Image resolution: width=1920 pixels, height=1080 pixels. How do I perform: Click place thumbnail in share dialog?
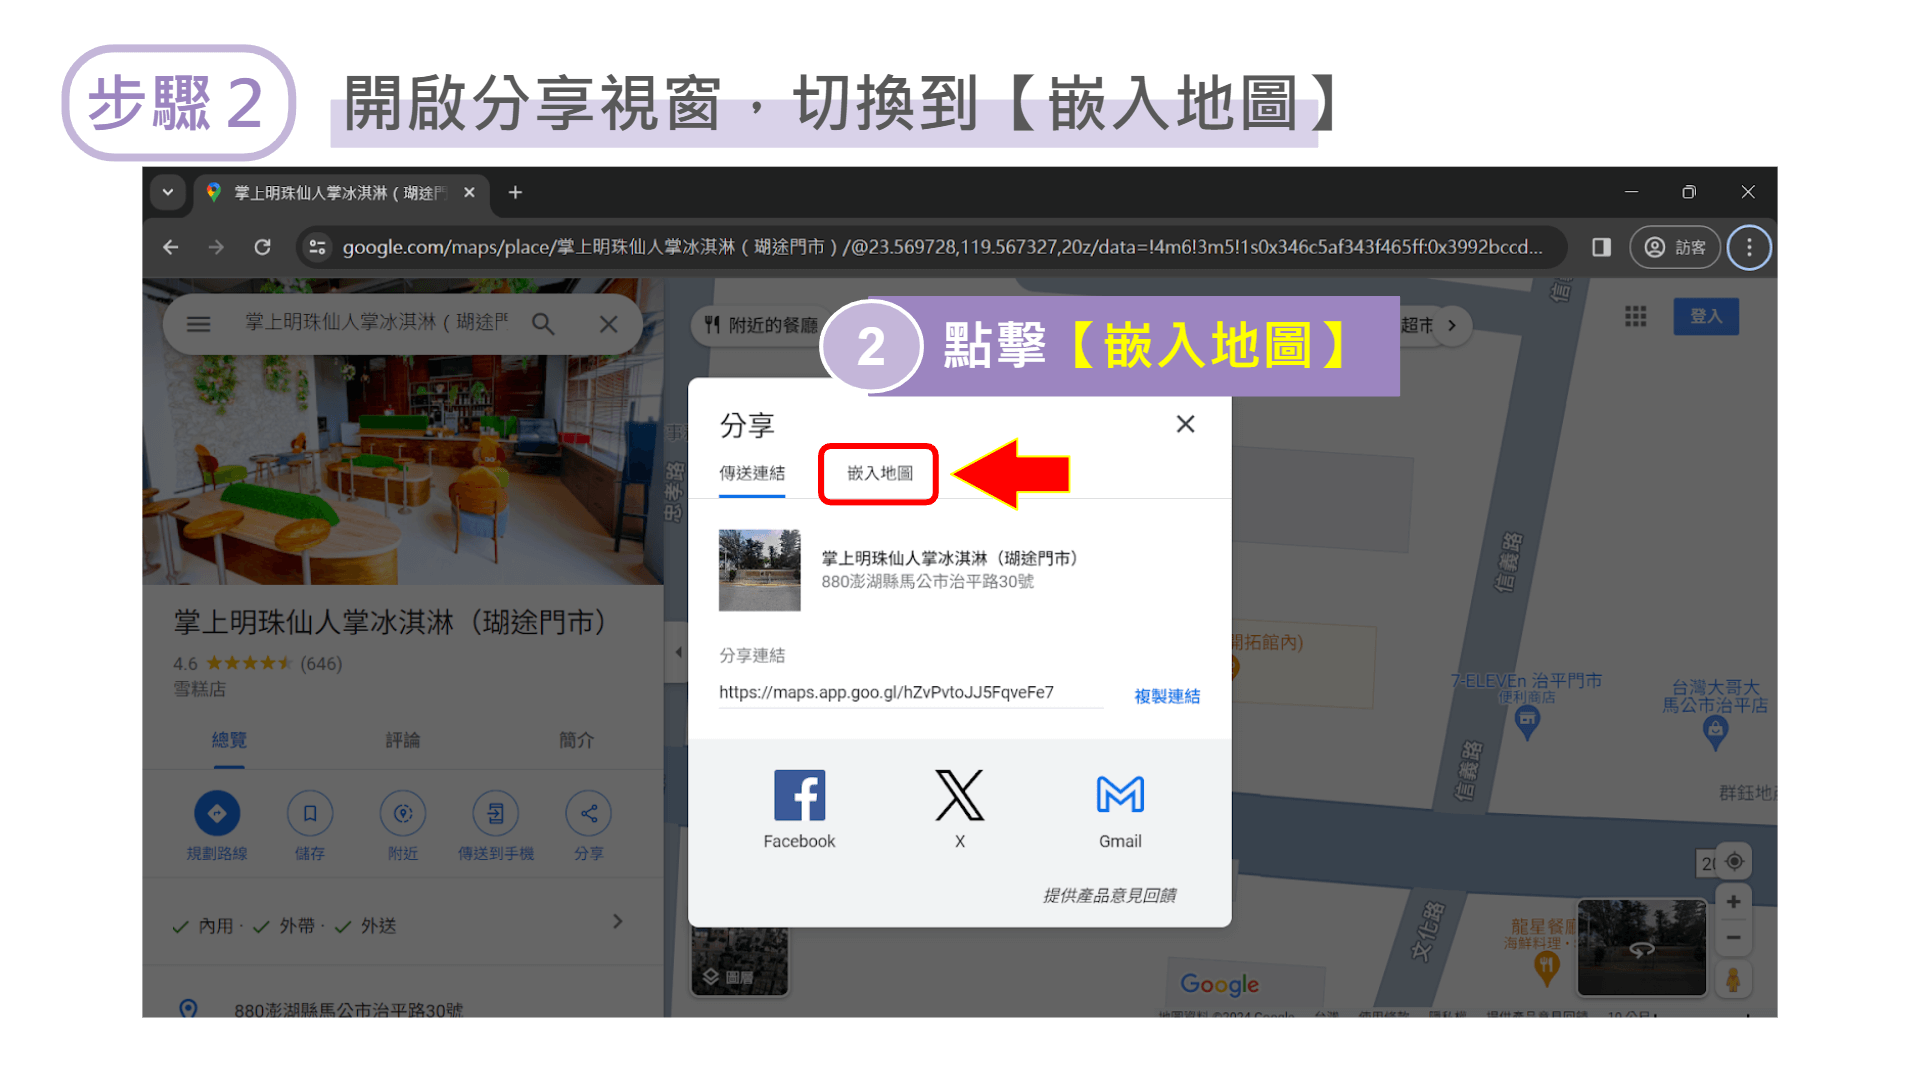(x=759, y=570)
